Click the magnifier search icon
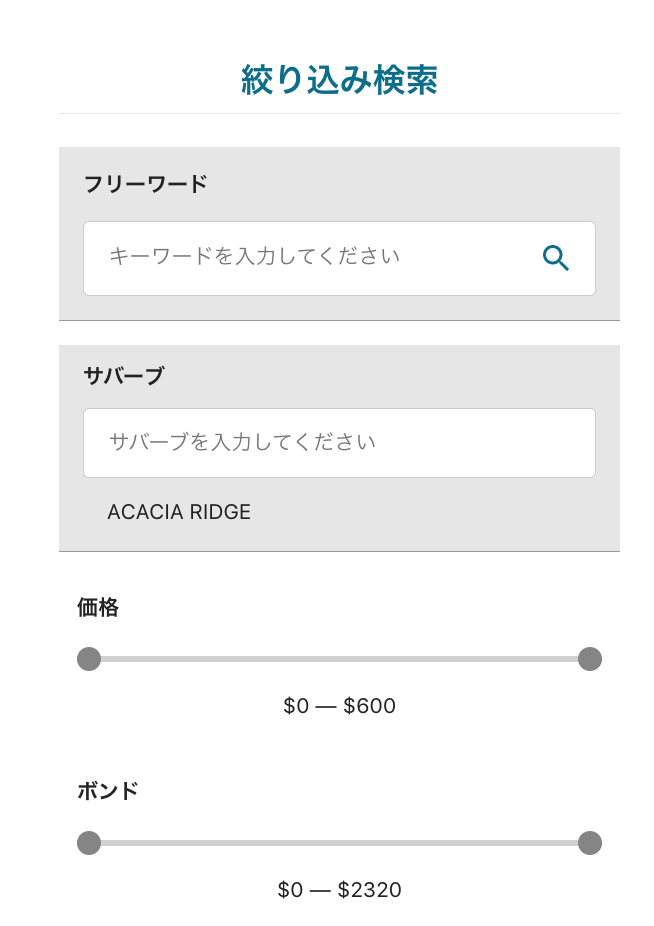 (555, 259)
